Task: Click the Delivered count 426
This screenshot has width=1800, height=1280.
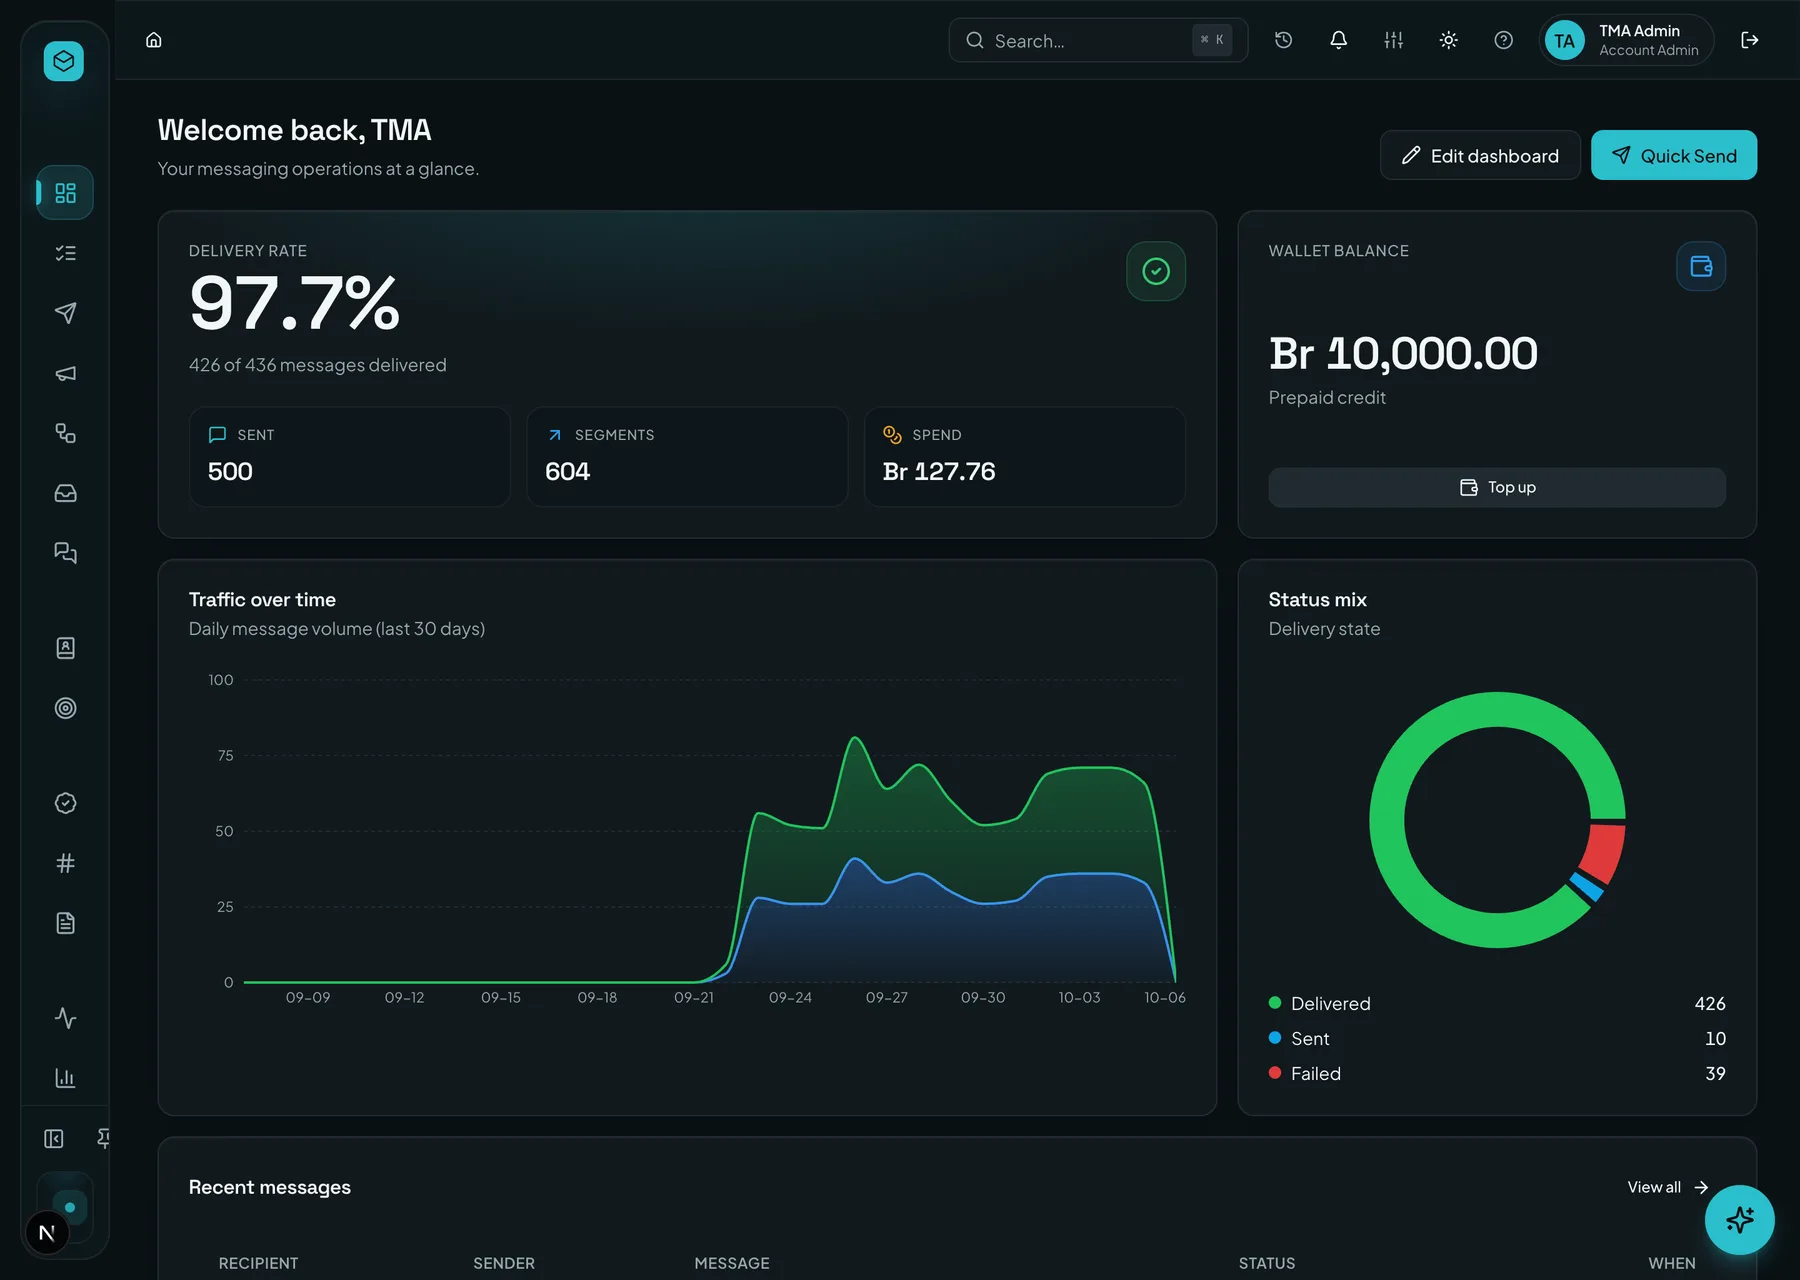Action: pyautogui.click(x=1710, y=1003)
